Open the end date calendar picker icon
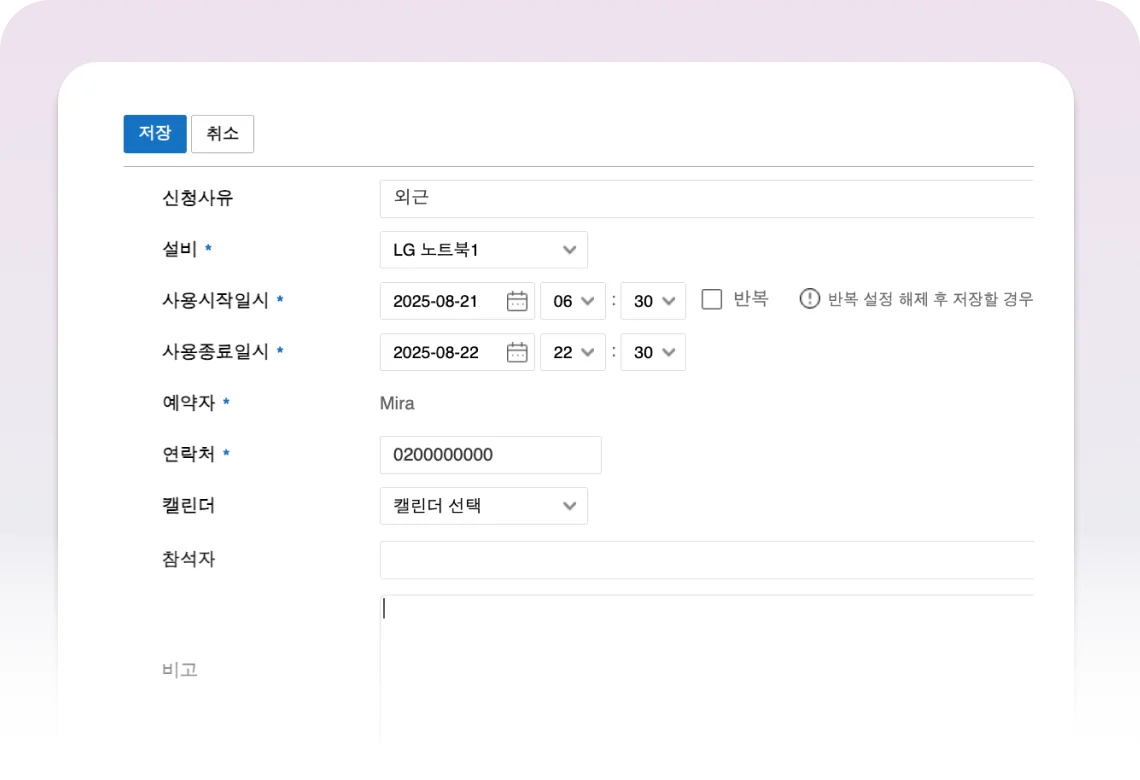This screenshot has width=1140, height=780. (517, 352)
